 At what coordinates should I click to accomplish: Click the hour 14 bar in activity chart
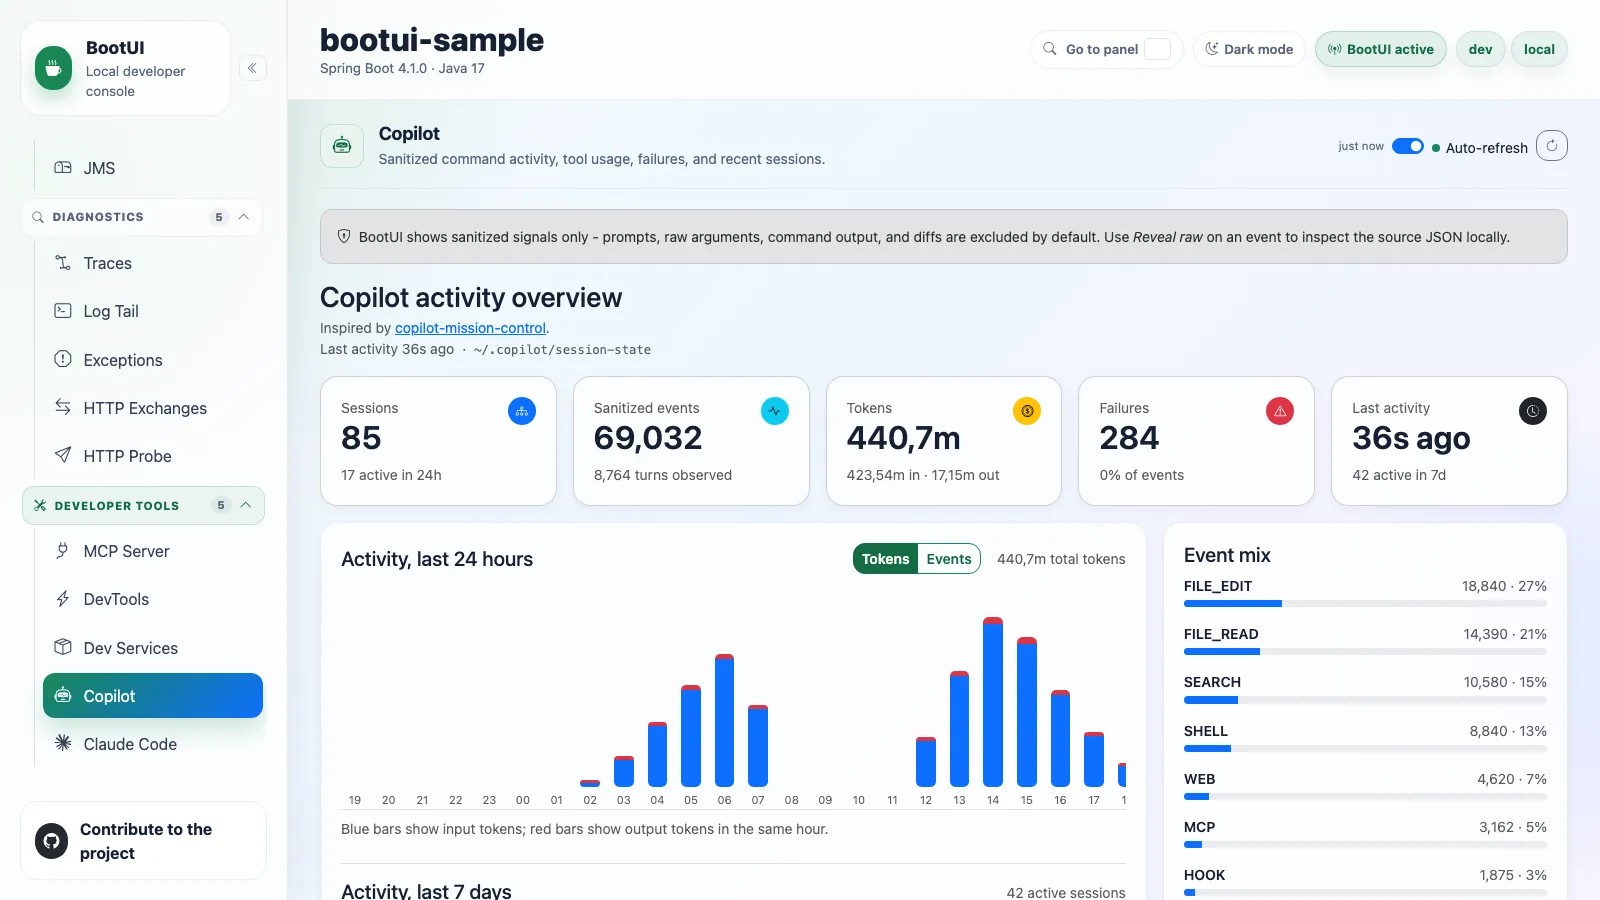[993, 702]
